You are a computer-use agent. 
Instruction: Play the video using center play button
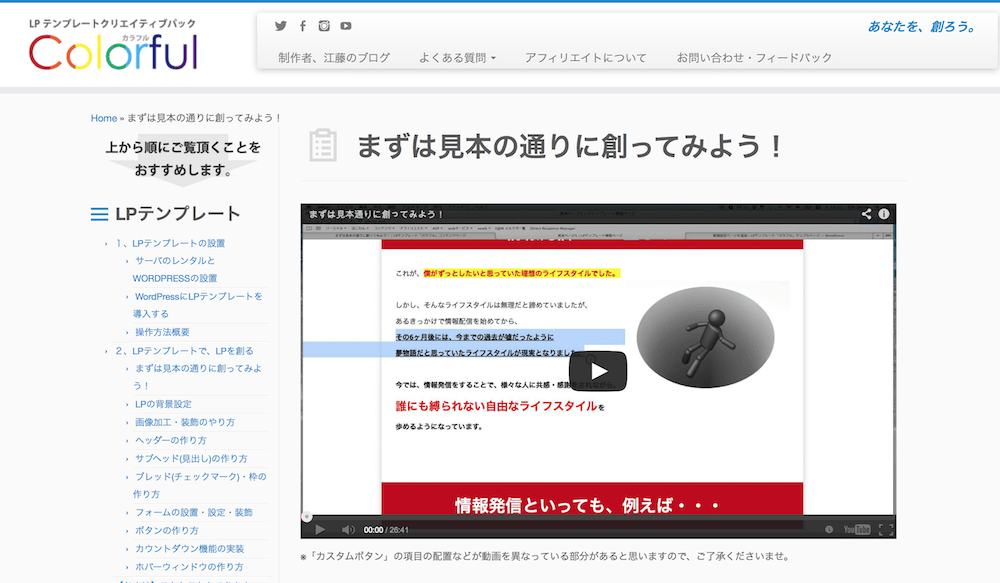click(598, 371)
